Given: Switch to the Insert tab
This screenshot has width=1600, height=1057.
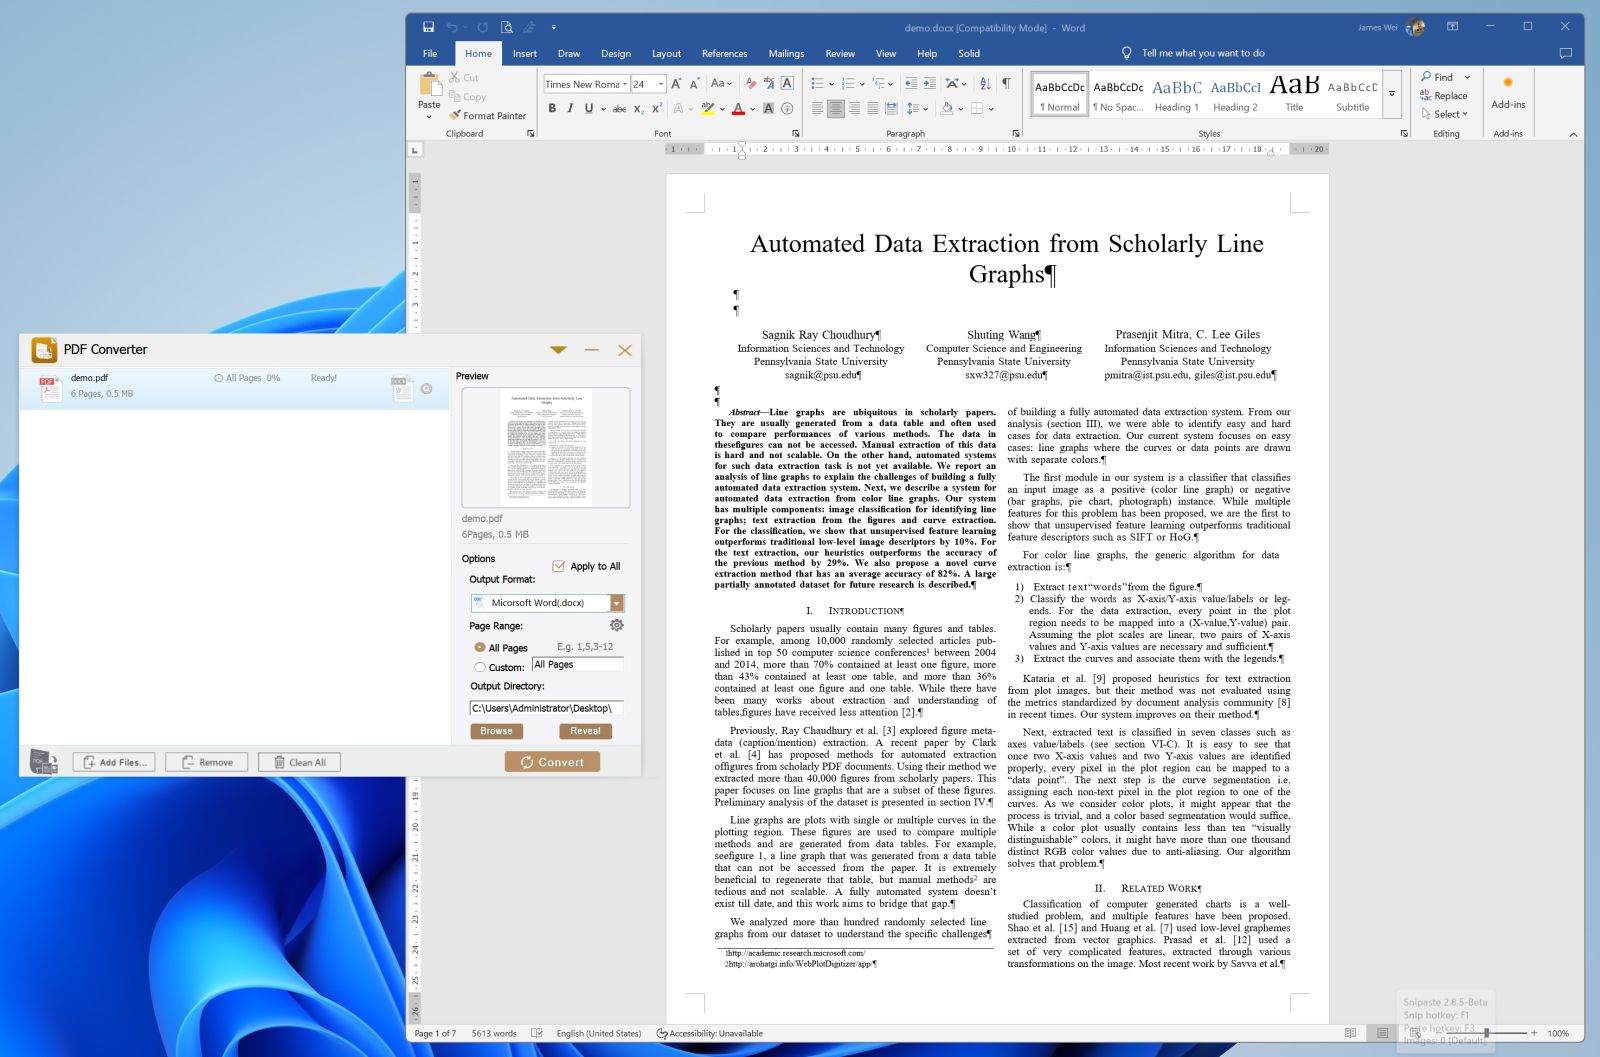Looking at the screenshot, I should pyautogui.click(x=525, y=54).
